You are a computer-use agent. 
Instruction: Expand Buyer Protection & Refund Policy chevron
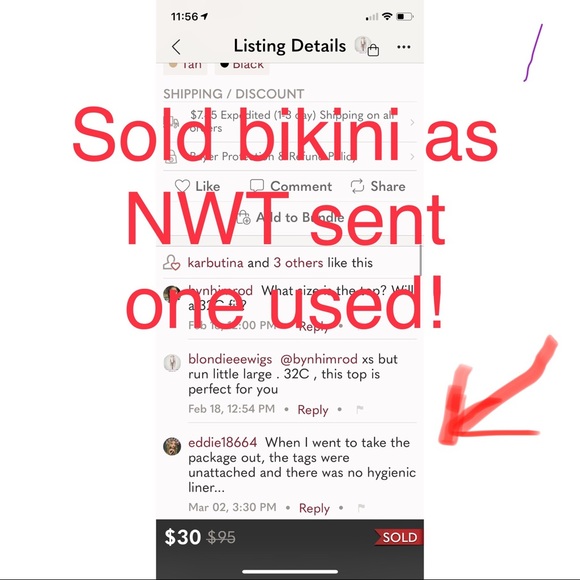pos(412,157)
